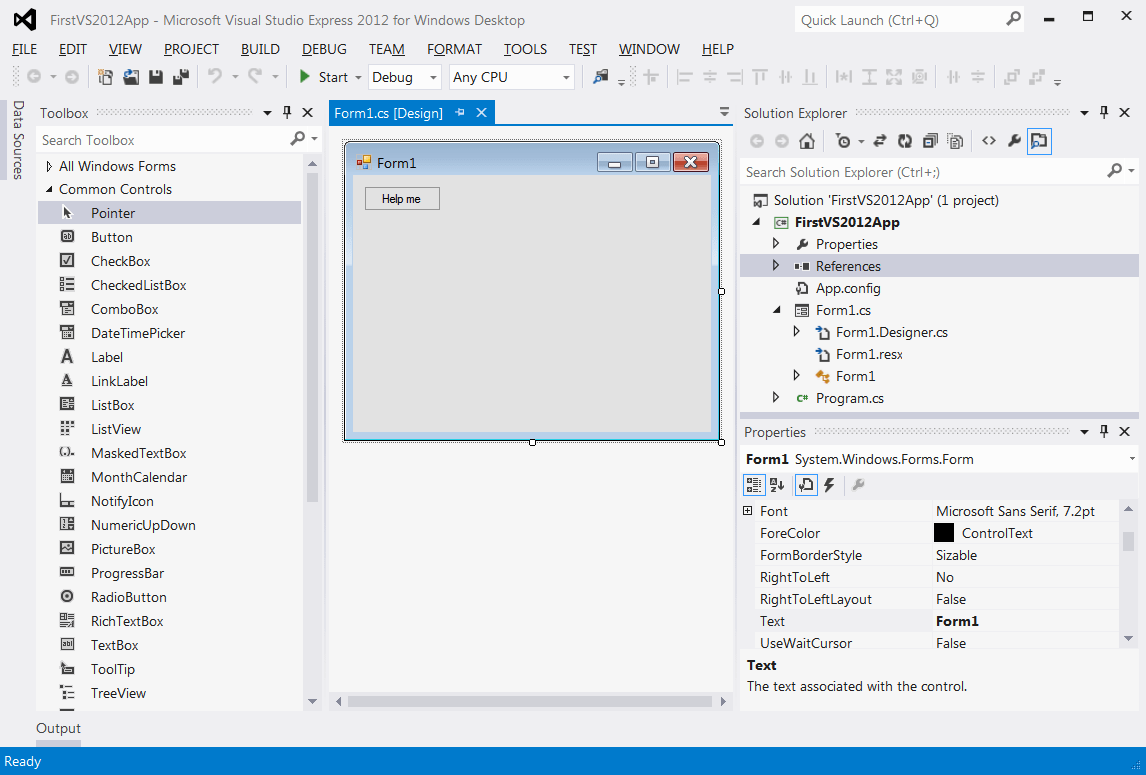Toggle Alphabetical sort in Properties panel
The width and height of the screenshot is (1146, 775).
tap(778, 485)
